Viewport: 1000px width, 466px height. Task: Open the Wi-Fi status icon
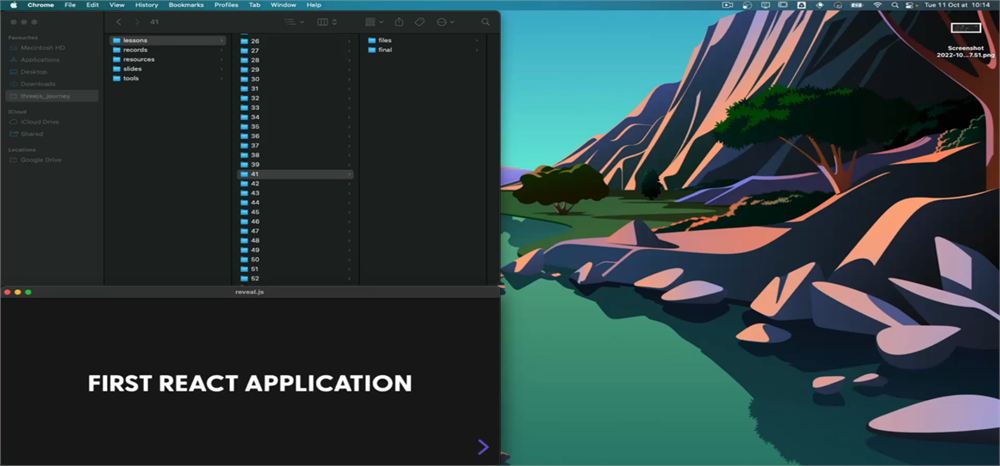[x=878, y=4]
